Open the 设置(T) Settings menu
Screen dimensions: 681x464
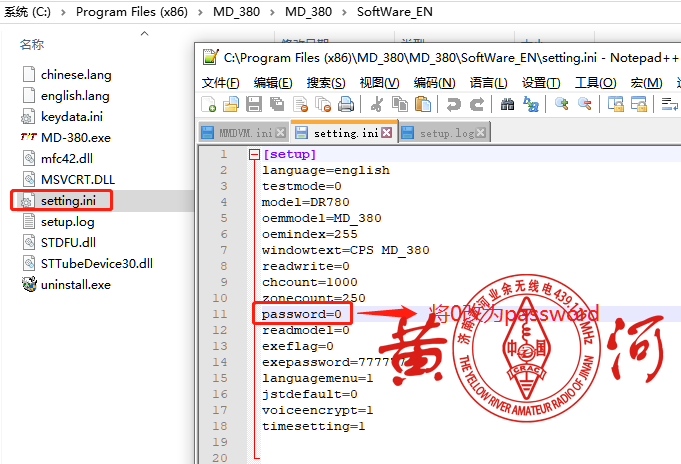[541, 83]
